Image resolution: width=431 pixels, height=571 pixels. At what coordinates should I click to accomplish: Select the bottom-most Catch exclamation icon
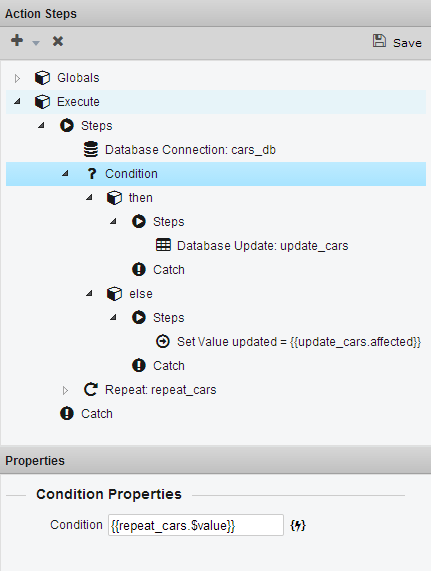[x=67, y=413]
